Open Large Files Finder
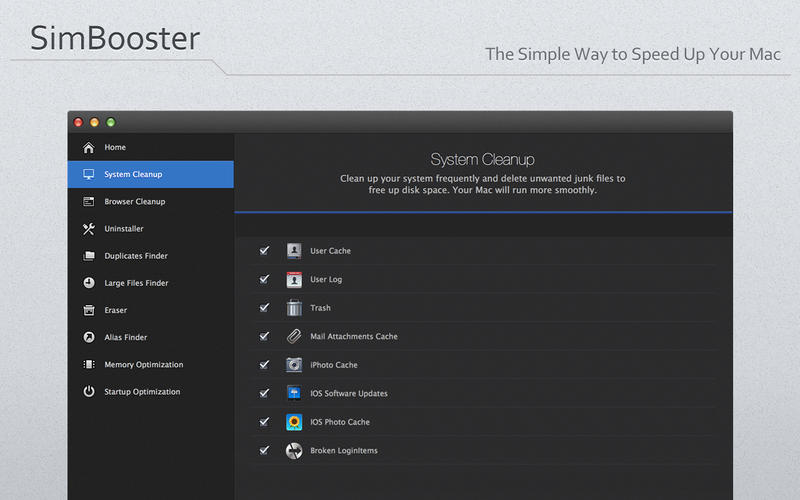 tap(151, 283)
